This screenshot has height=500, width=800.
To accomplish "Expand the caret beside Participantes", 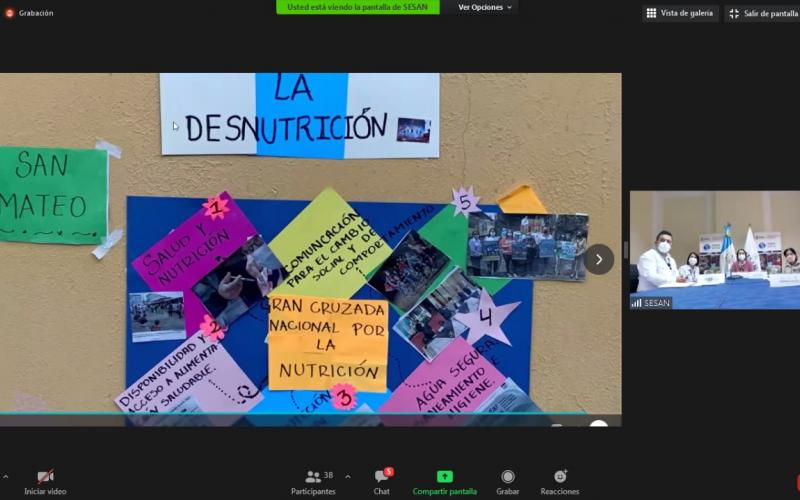I will (348, 477).
